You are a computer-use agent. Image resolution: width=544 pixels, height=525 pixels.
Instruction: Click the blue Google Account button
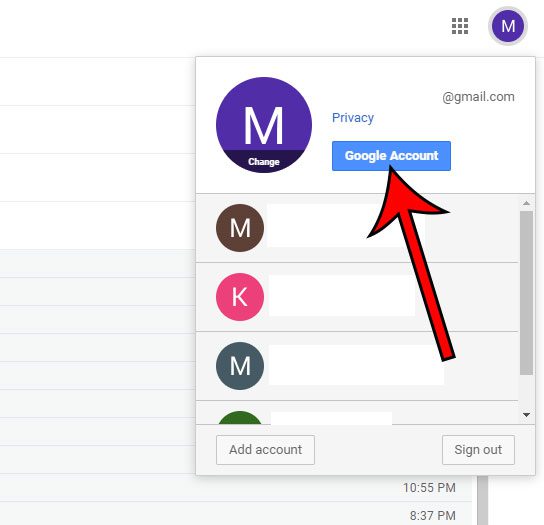click(x=391, y=156)
